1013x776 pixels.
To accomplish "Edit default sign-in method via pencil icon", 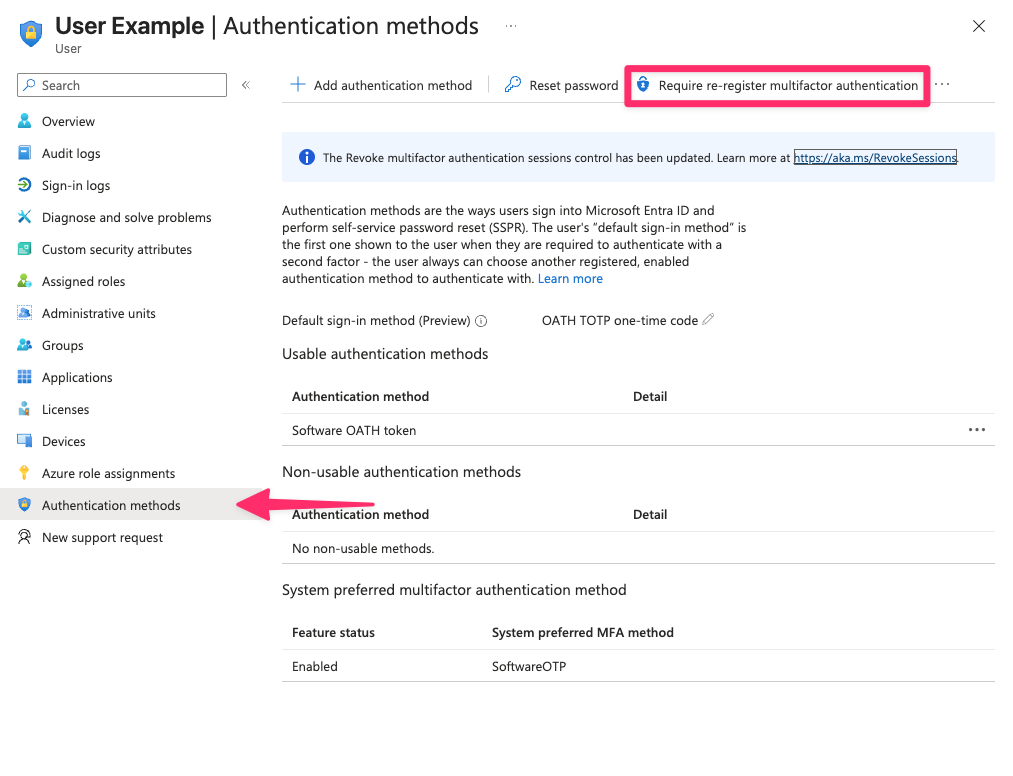I will point(708,319).
